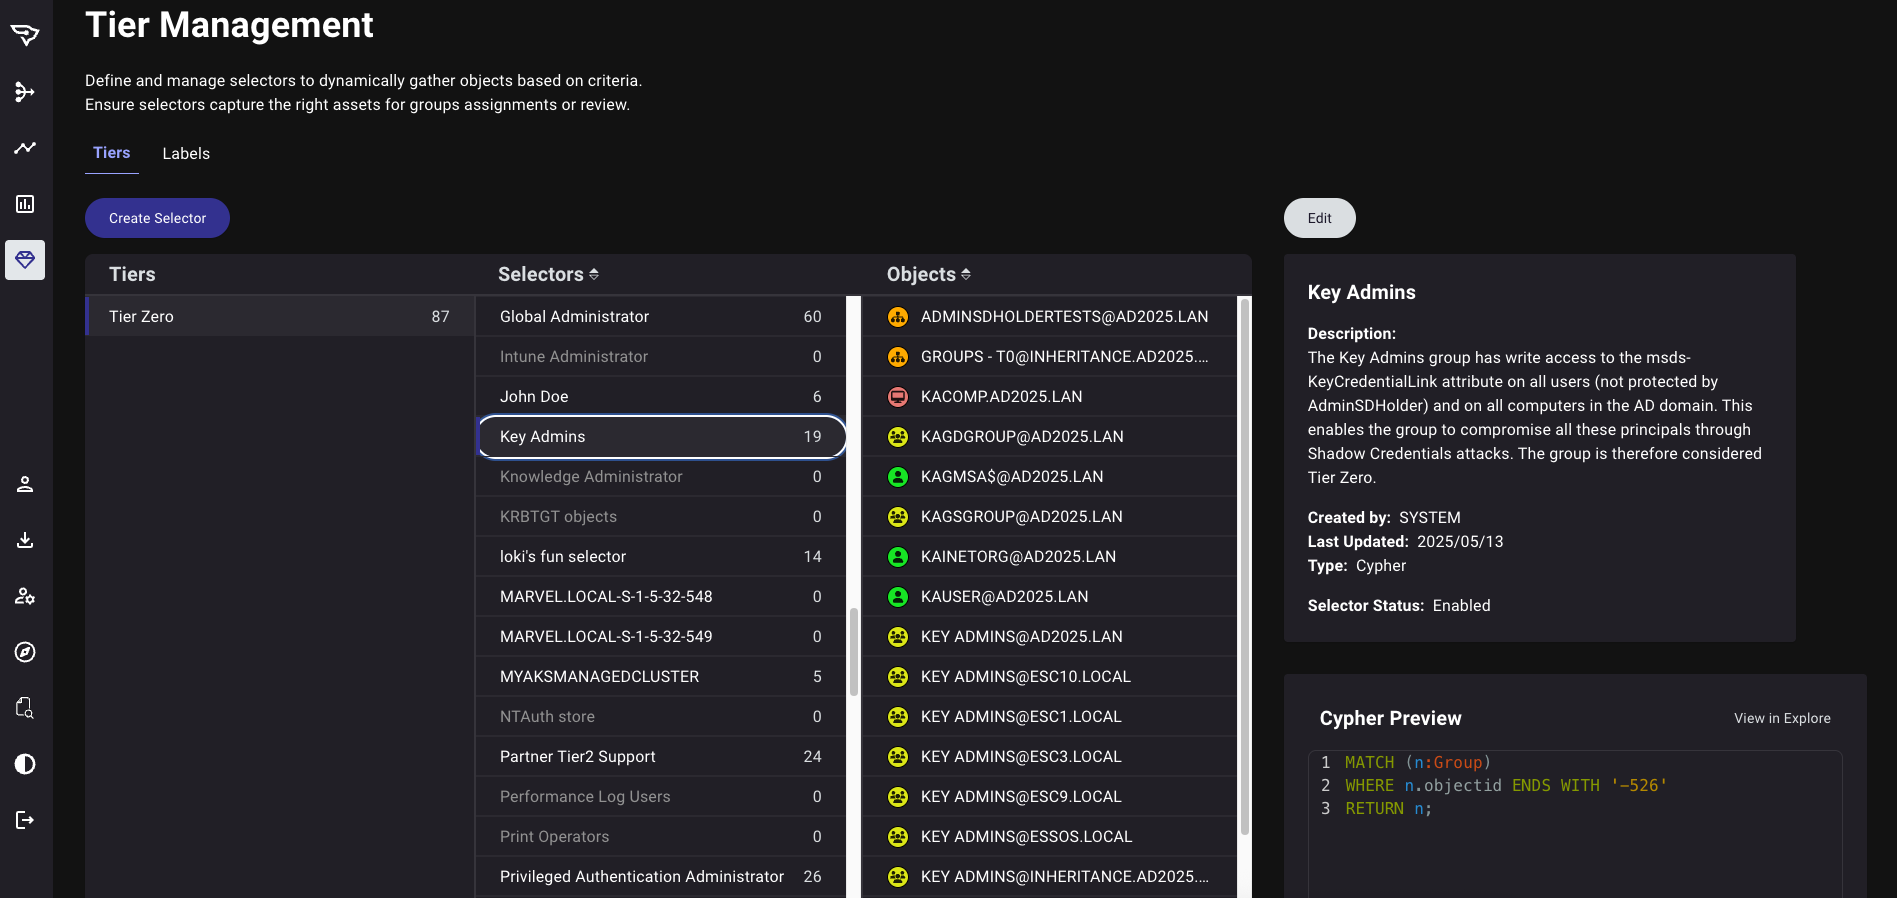The image size is (1897, 898).
Task: Click the KAUSER user icon
Action: pos(898,597)
